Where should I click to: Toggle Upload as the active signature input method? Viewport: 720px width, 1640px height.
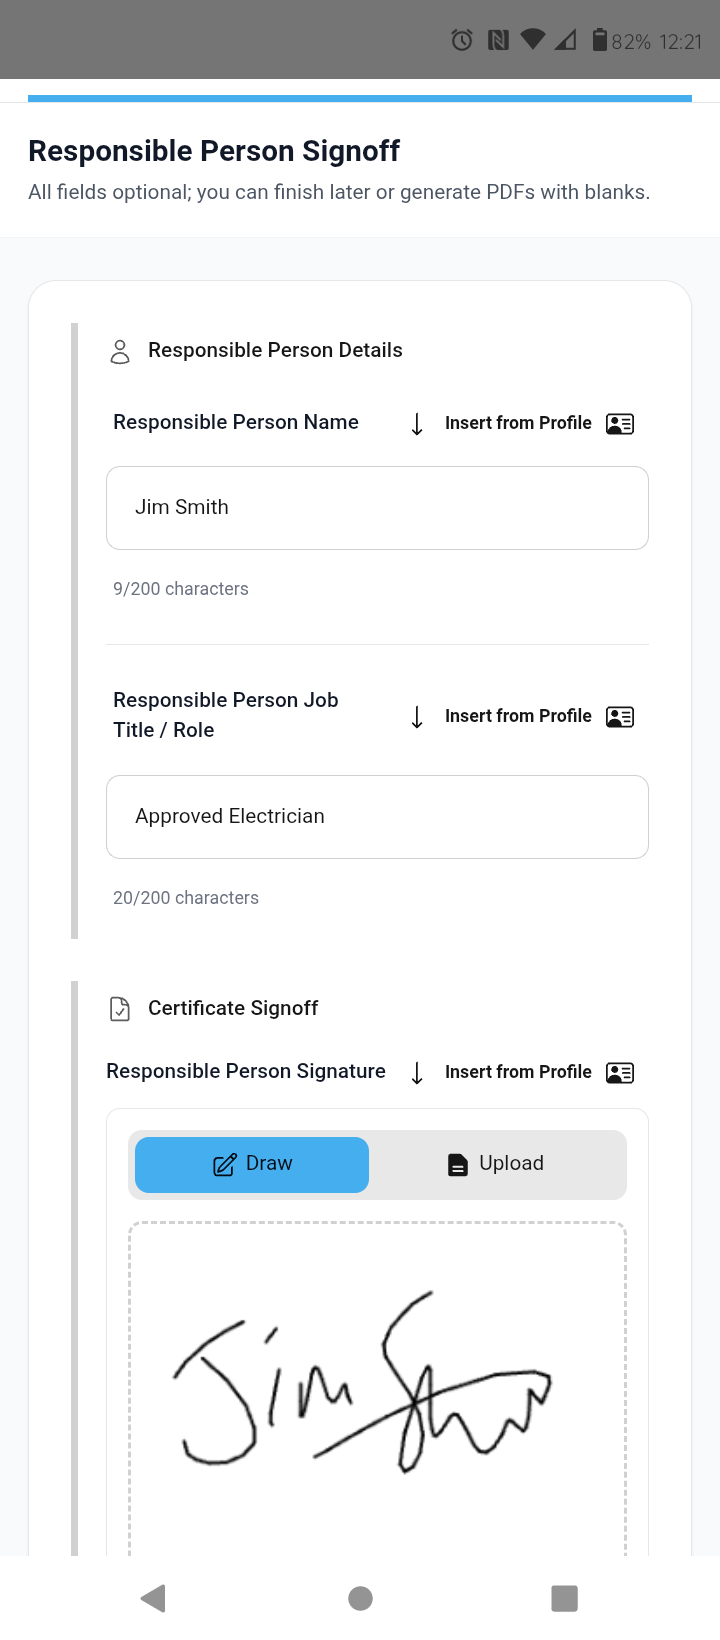pos(497,1164)
